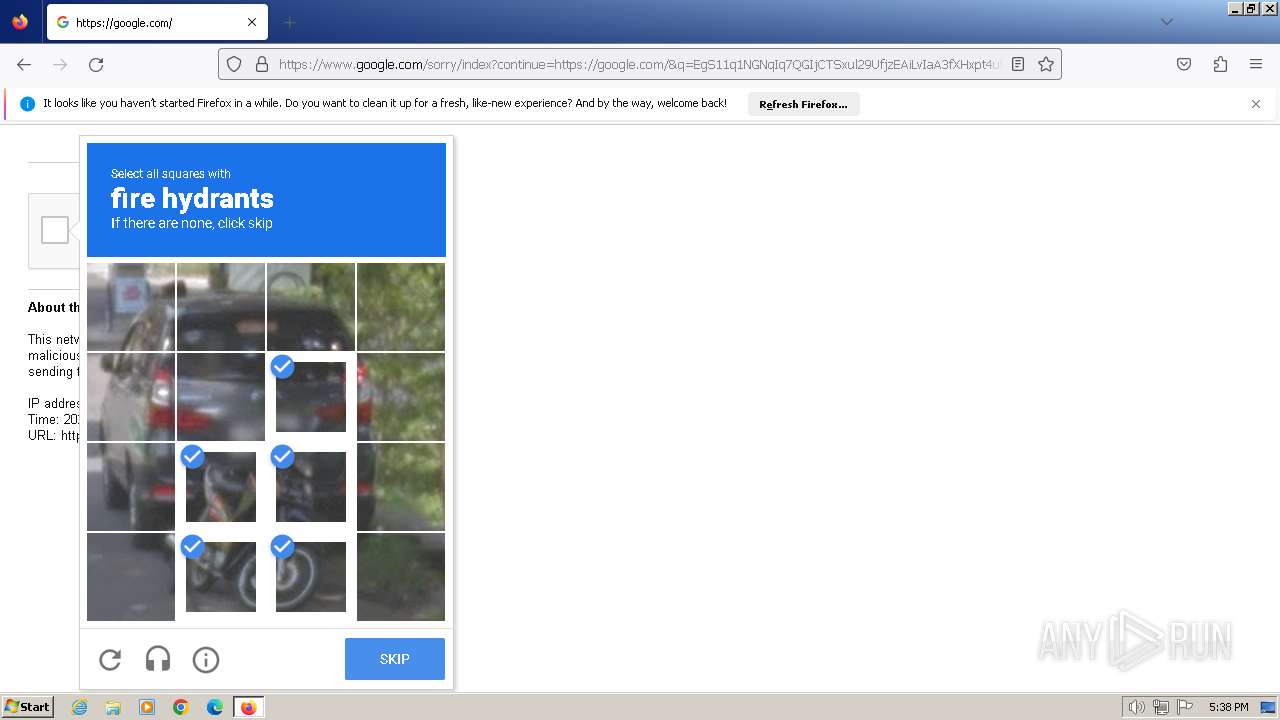The image size is (1280, 720).
Task: Get a new captcha challenge
Action: pos(110,659)
